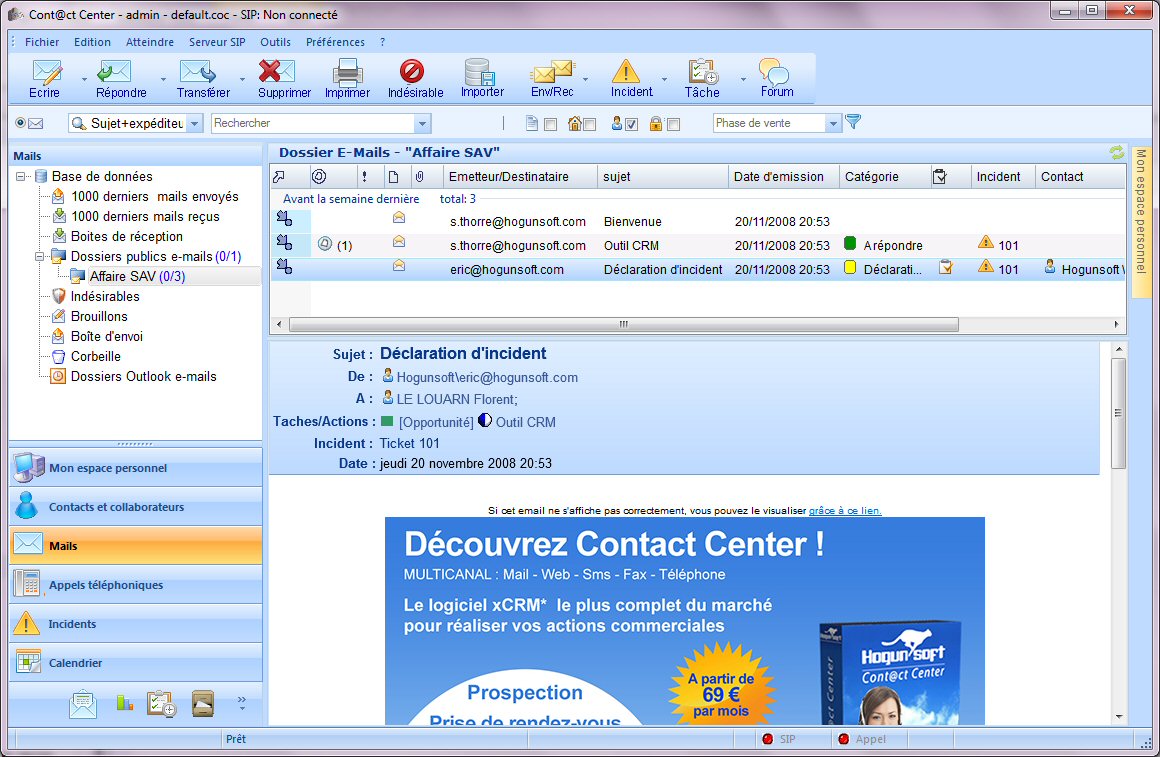
Task: Select the Affaire SAV folder
Action: (x=137, y=276)
